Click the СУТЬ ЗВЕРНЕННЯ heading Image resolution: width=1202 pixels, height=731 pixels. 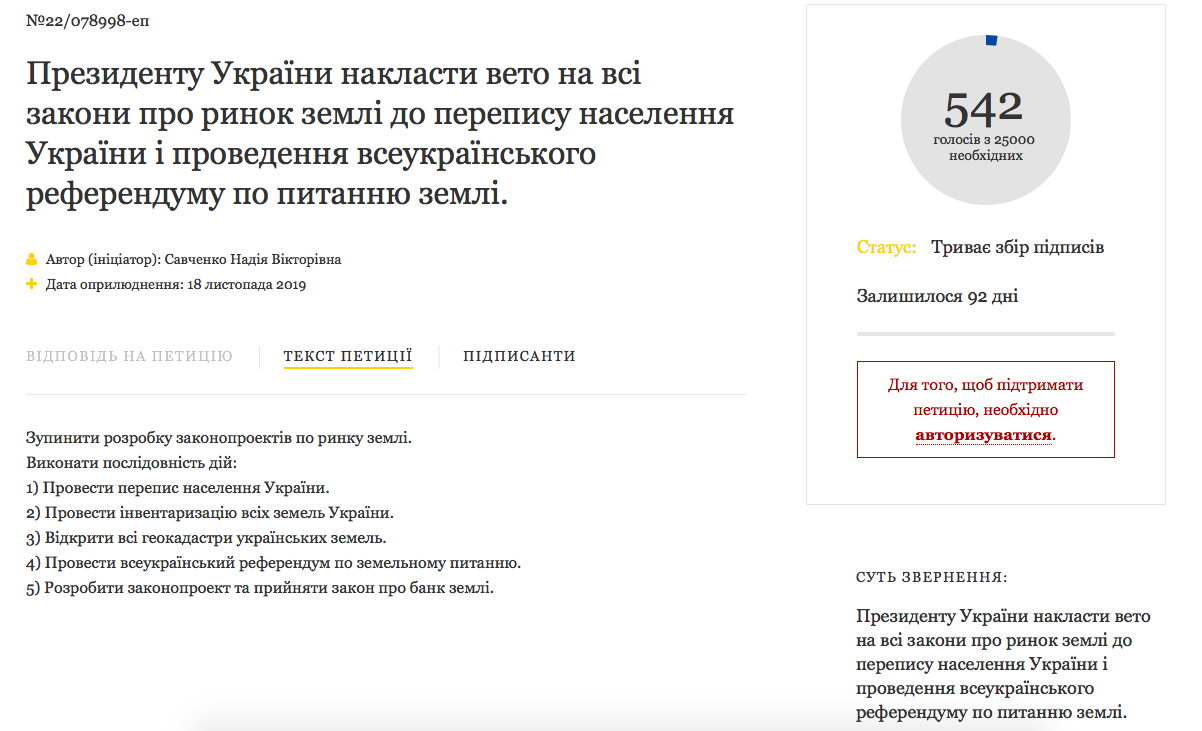pyautogui.click(x=932, y=578)
